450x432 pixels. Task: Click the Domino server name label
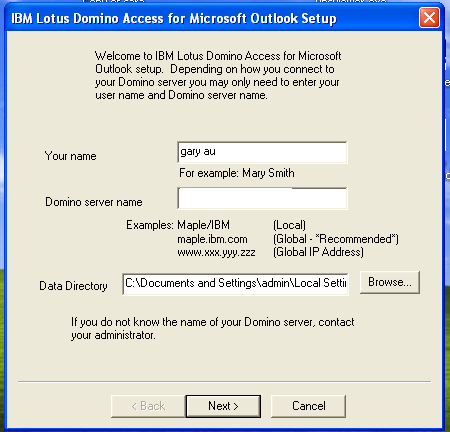94,202
